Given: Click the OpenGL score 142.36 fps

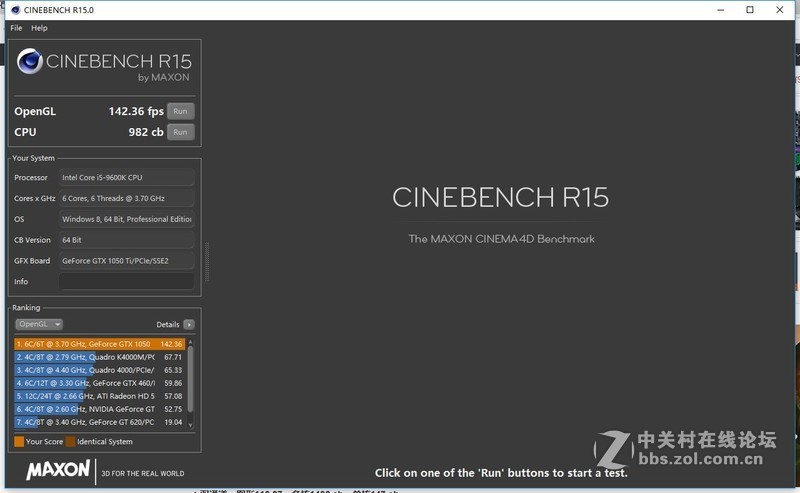Looking at the screenshot, I should [x=136, y=111].
